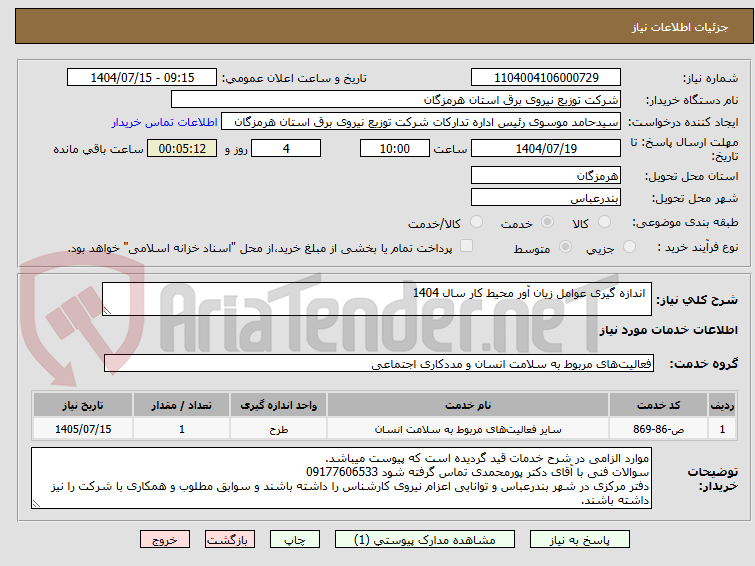The height and width of the screenshot is (566, 755).
Task: Click the general description text area
Action: (377, 299)
